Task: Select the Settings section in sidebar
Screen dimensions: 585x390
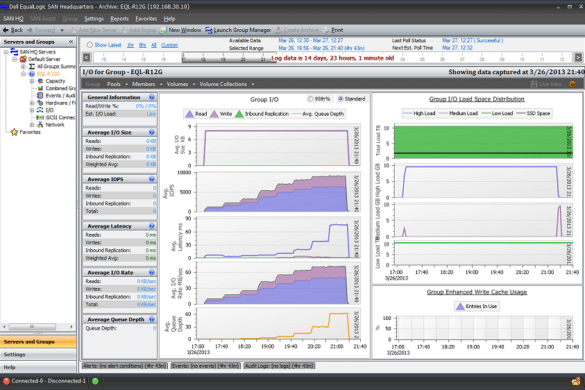Action: click(x=38, y=355)
